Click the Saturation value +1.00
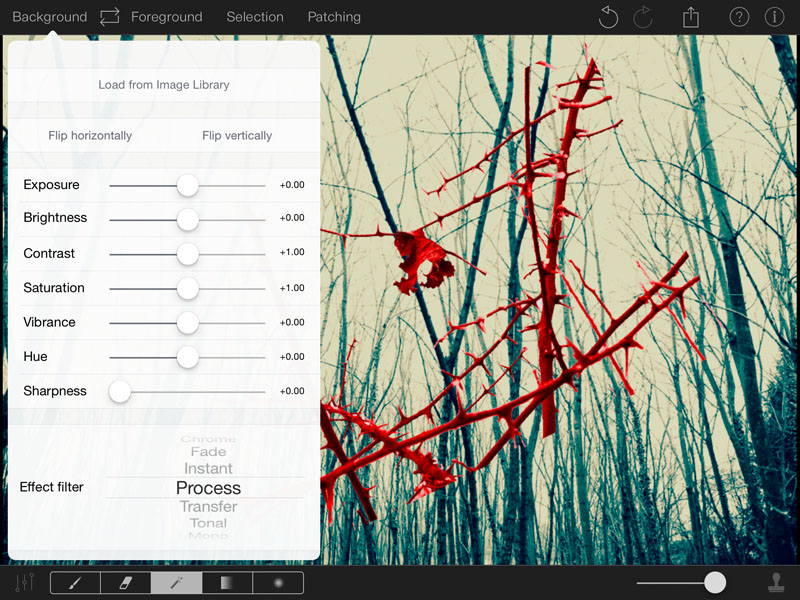The width and height of the screenshot is (800, 600). tap(292, 288)
